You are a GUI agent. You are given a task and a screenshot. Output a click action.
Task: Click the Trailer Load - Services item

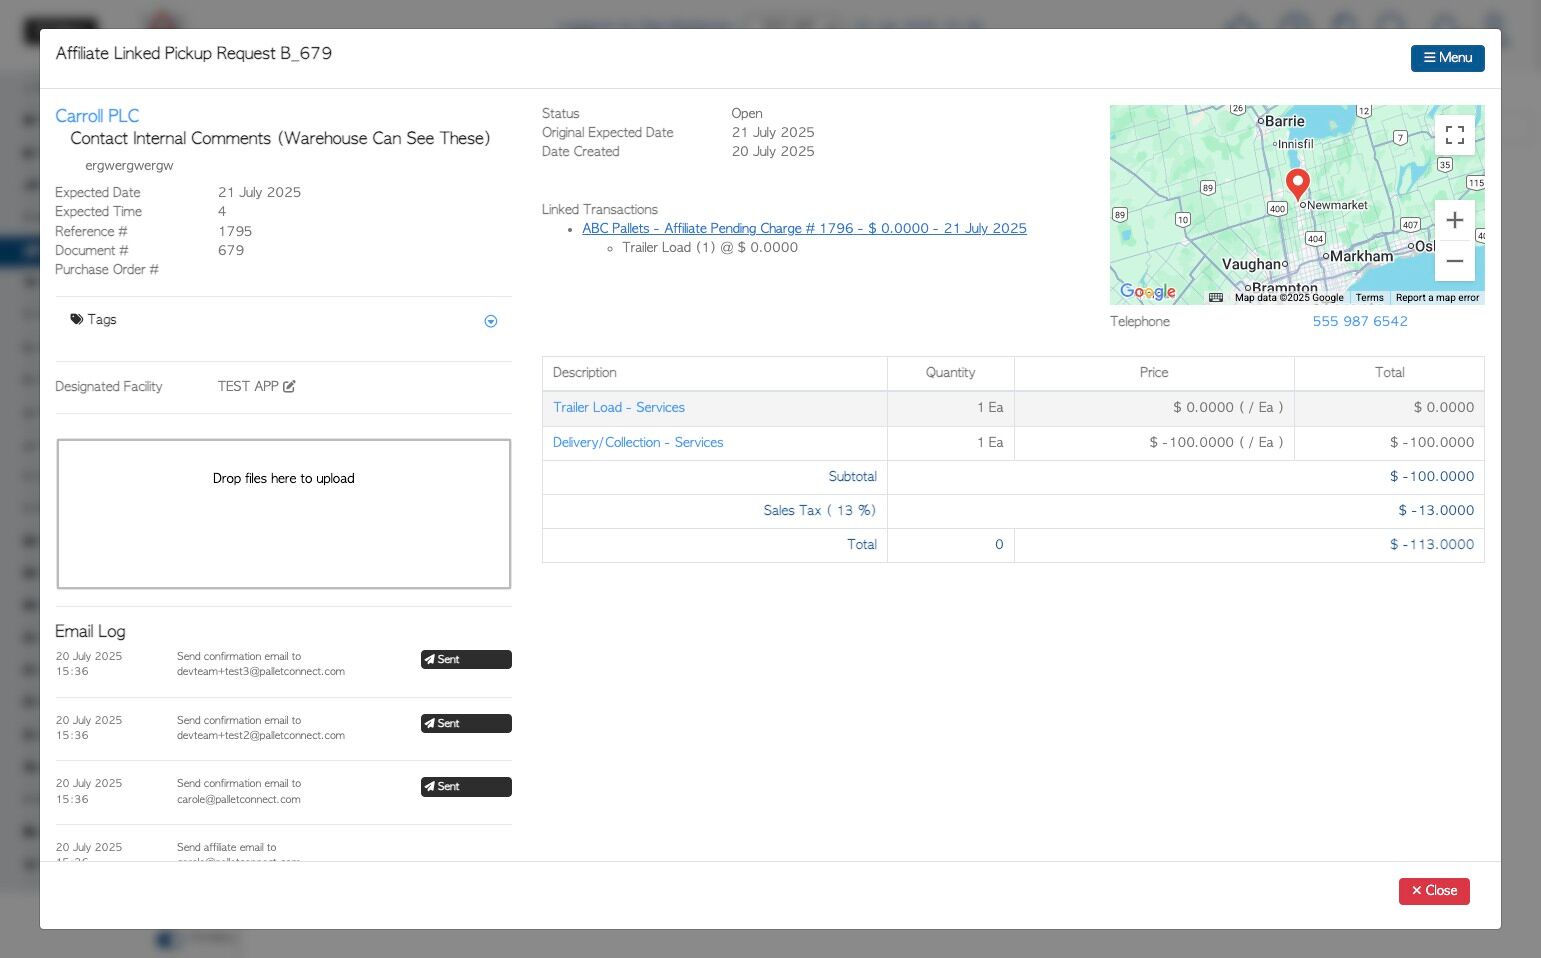tap(619, 407)
